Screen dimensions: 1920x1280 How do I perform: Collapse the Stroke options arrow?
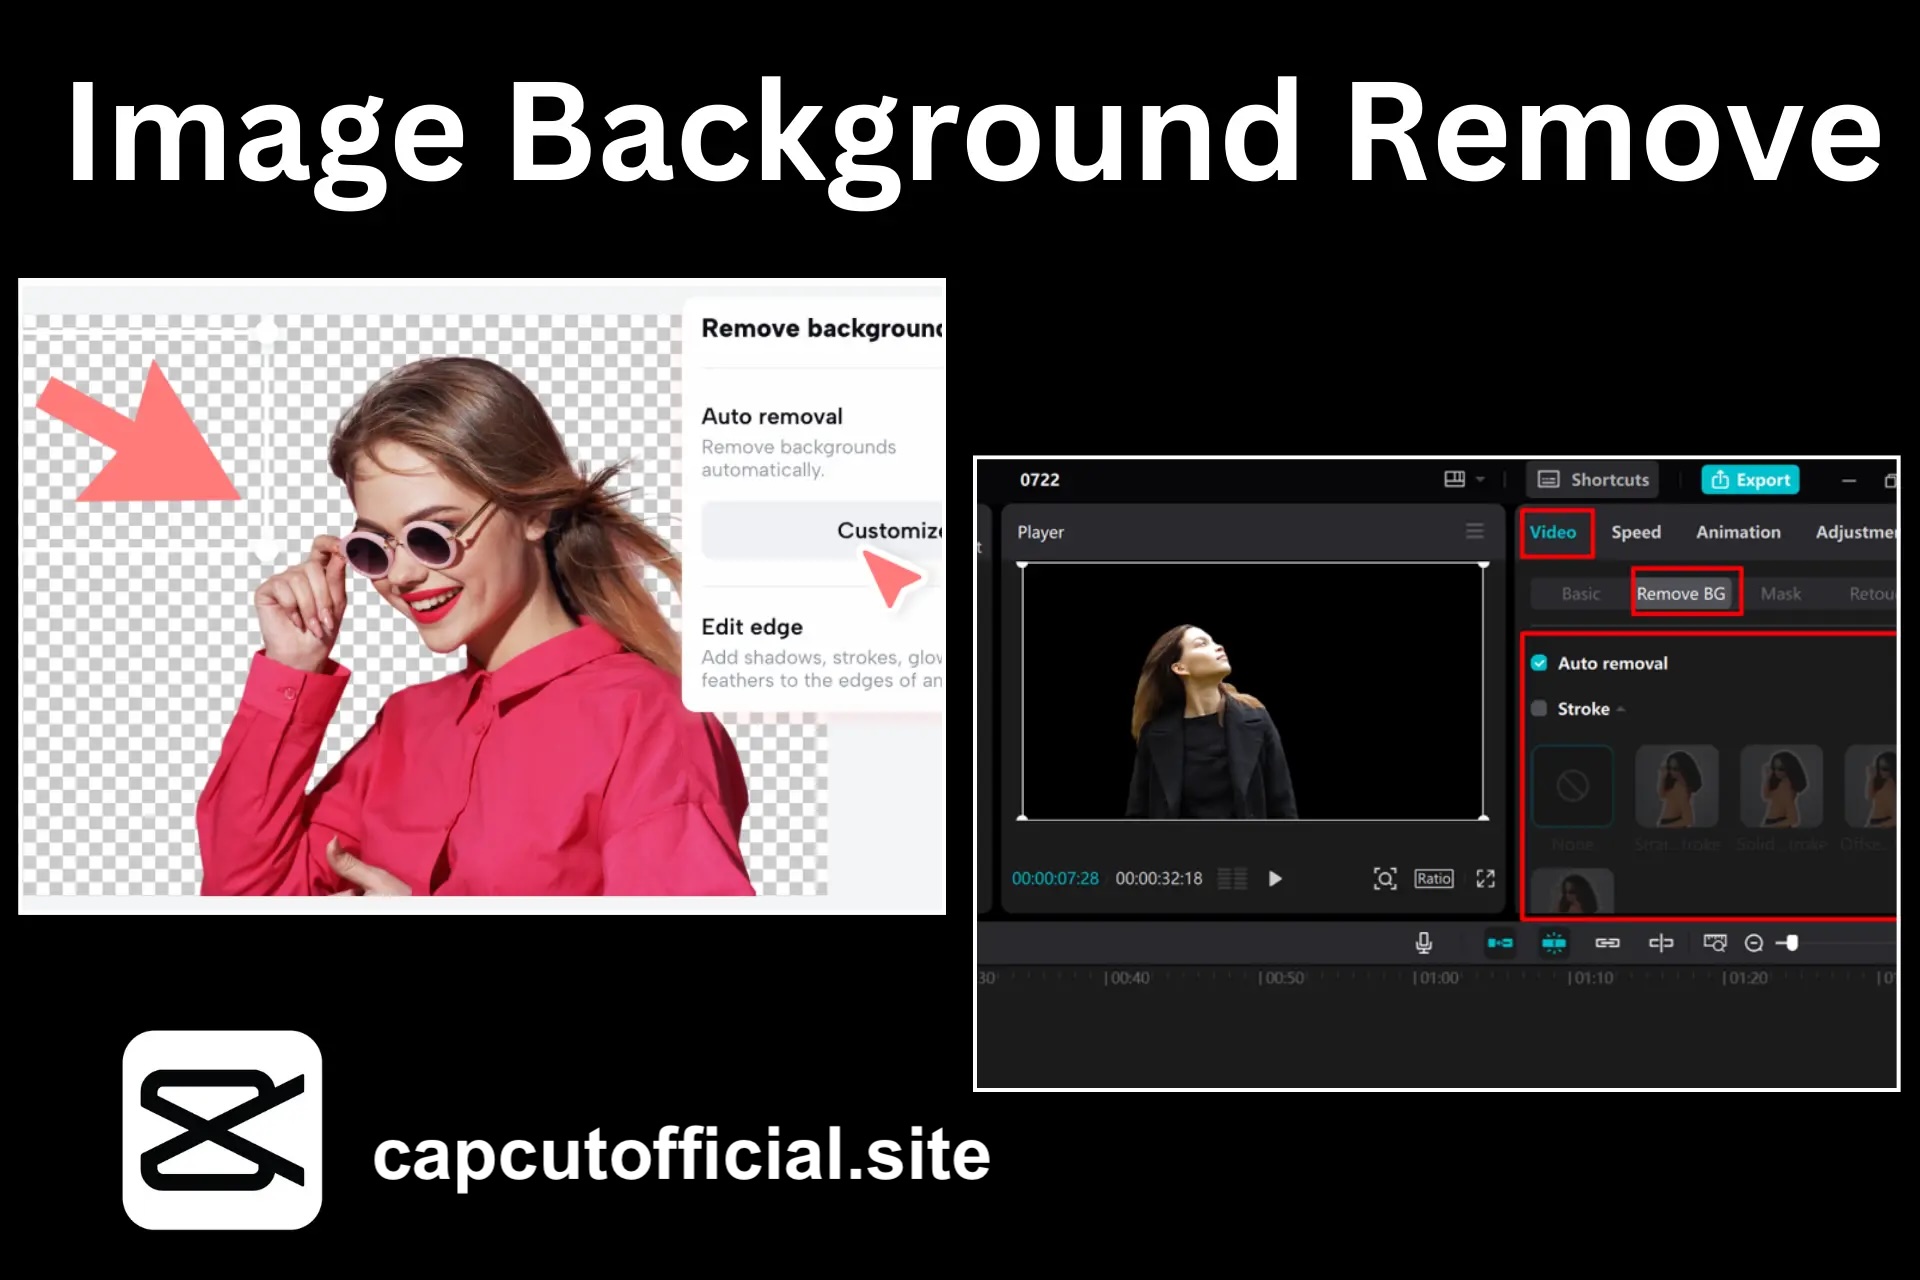point(1622,709)
